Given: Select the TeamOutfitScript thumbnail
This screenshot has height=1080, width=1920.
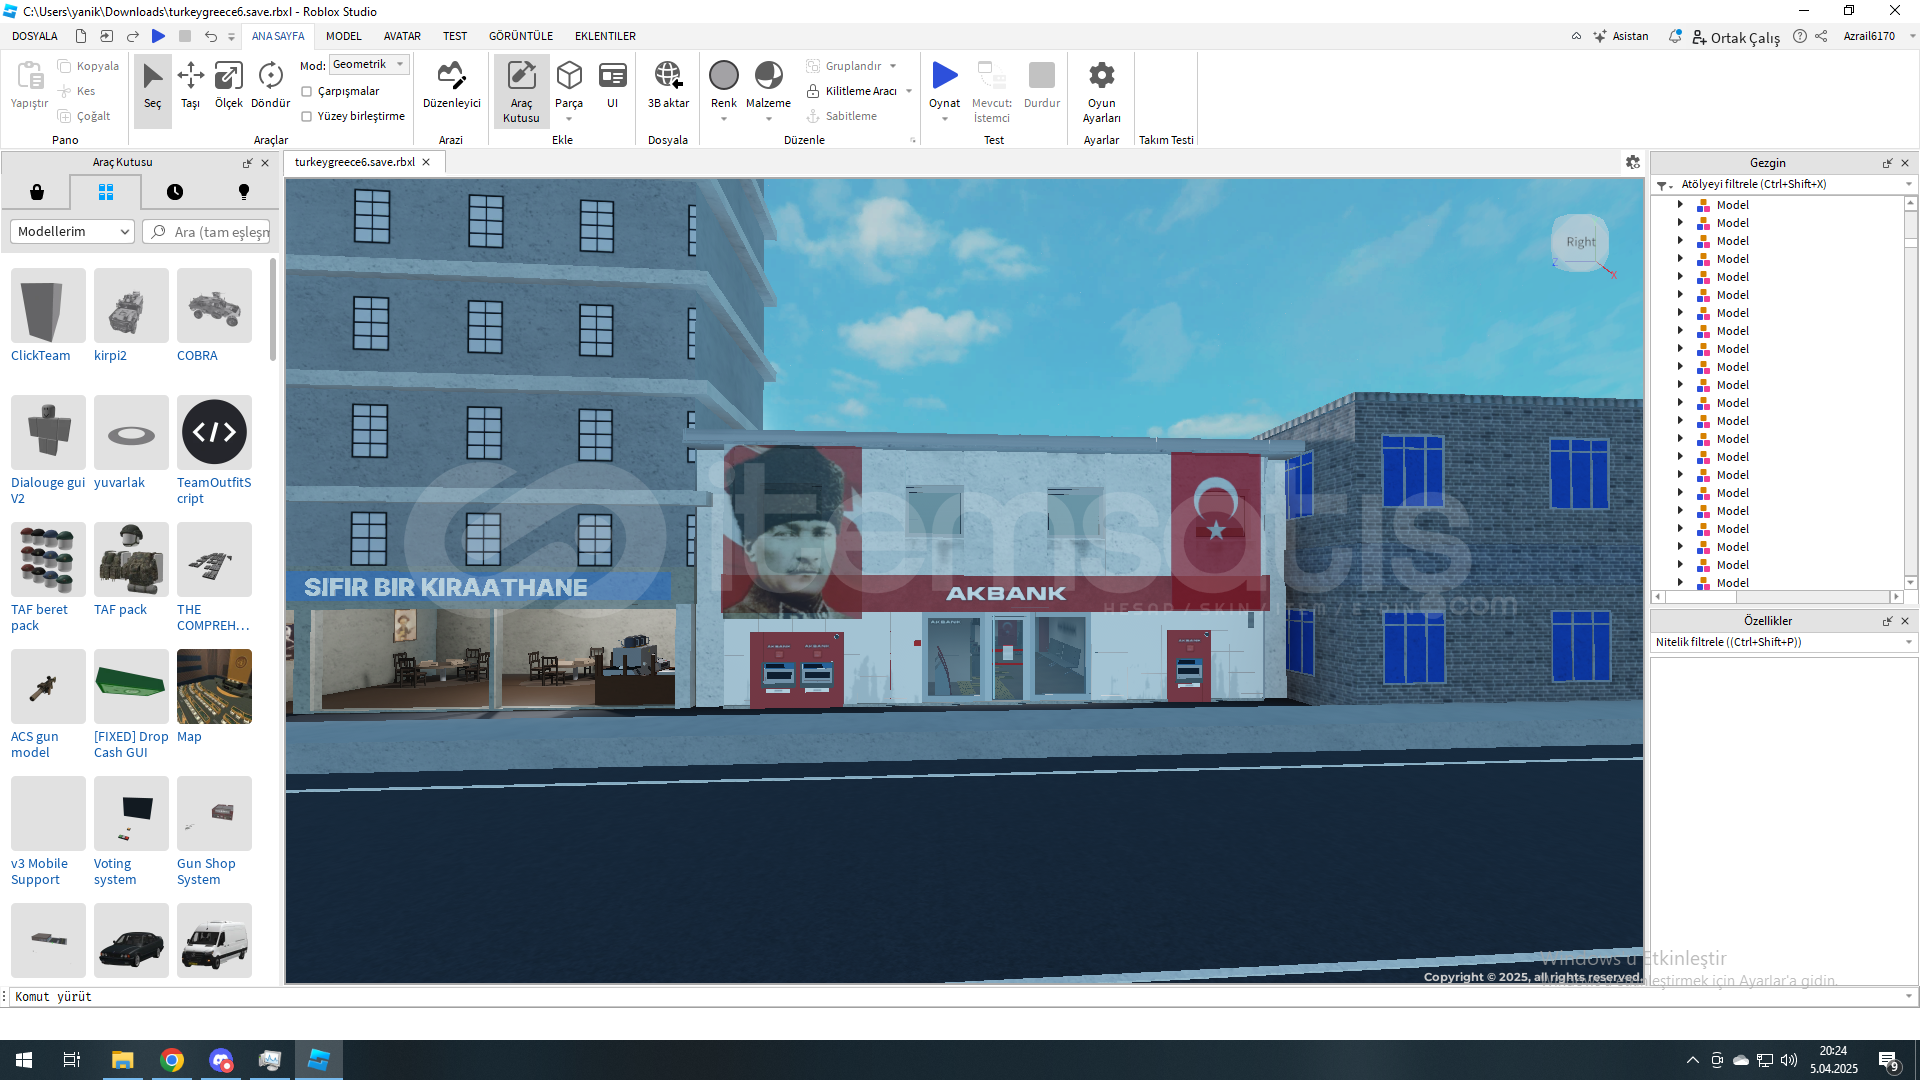Looking at the screenshot, I should [214, 432].
